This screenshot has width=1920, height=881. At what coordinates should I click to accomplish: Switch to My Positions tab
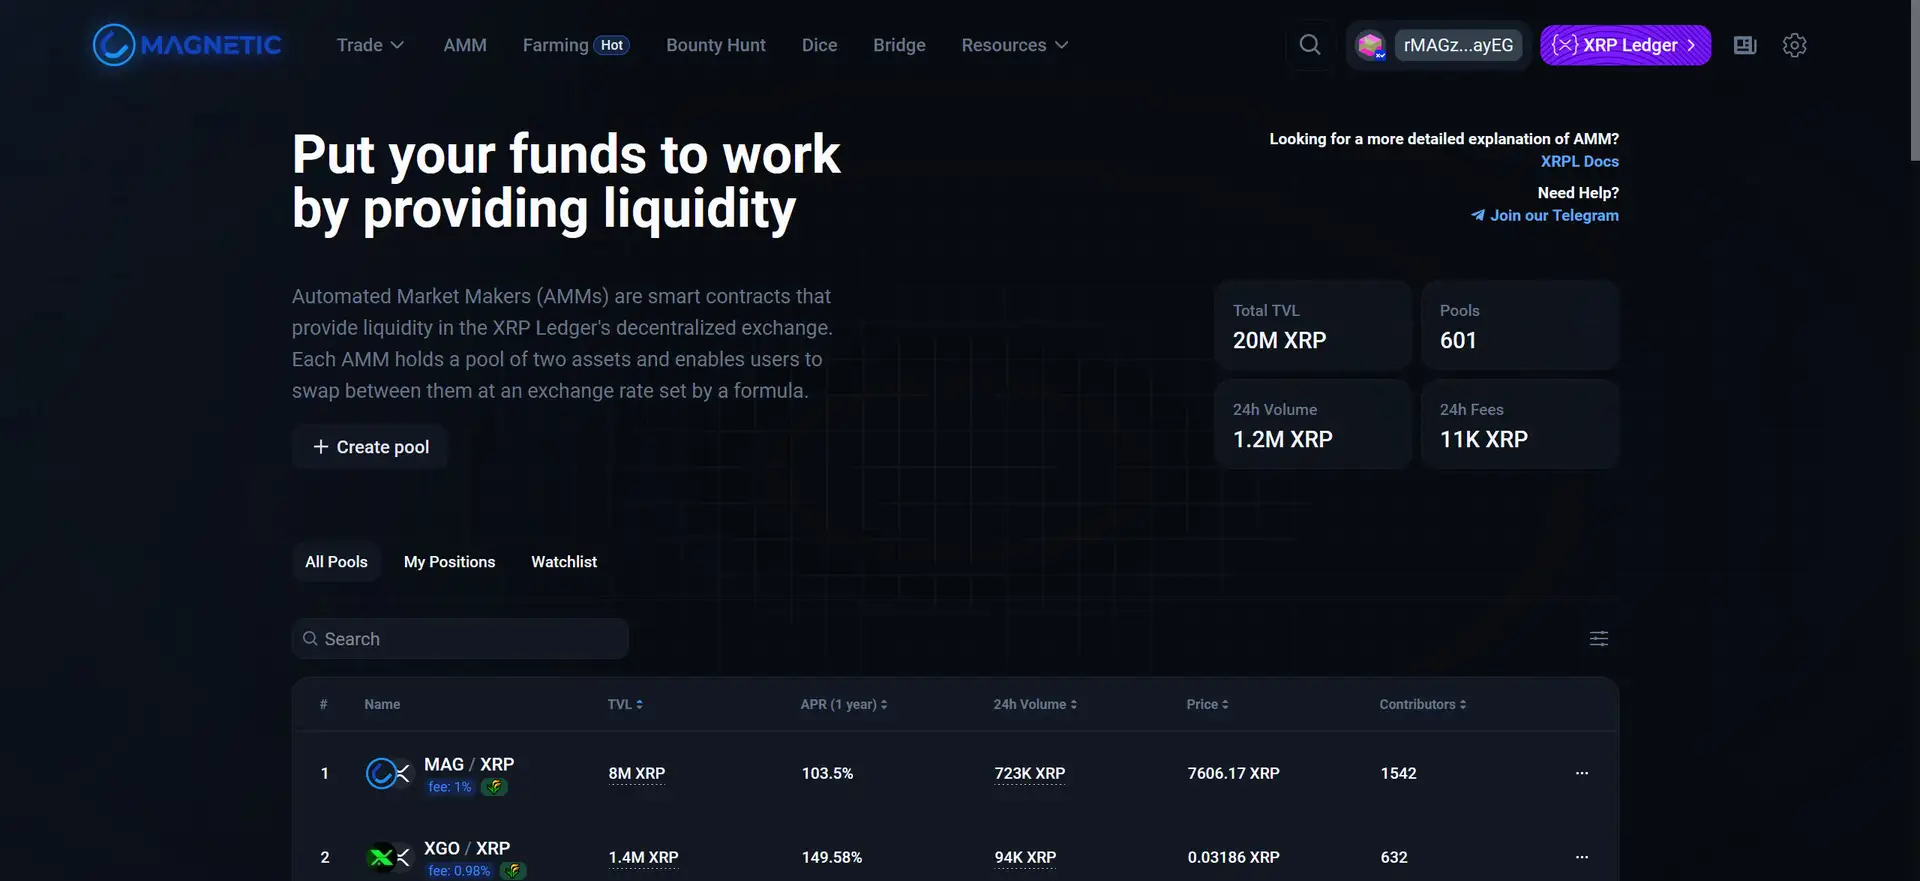pyautogui.click(x=449, y=562)
